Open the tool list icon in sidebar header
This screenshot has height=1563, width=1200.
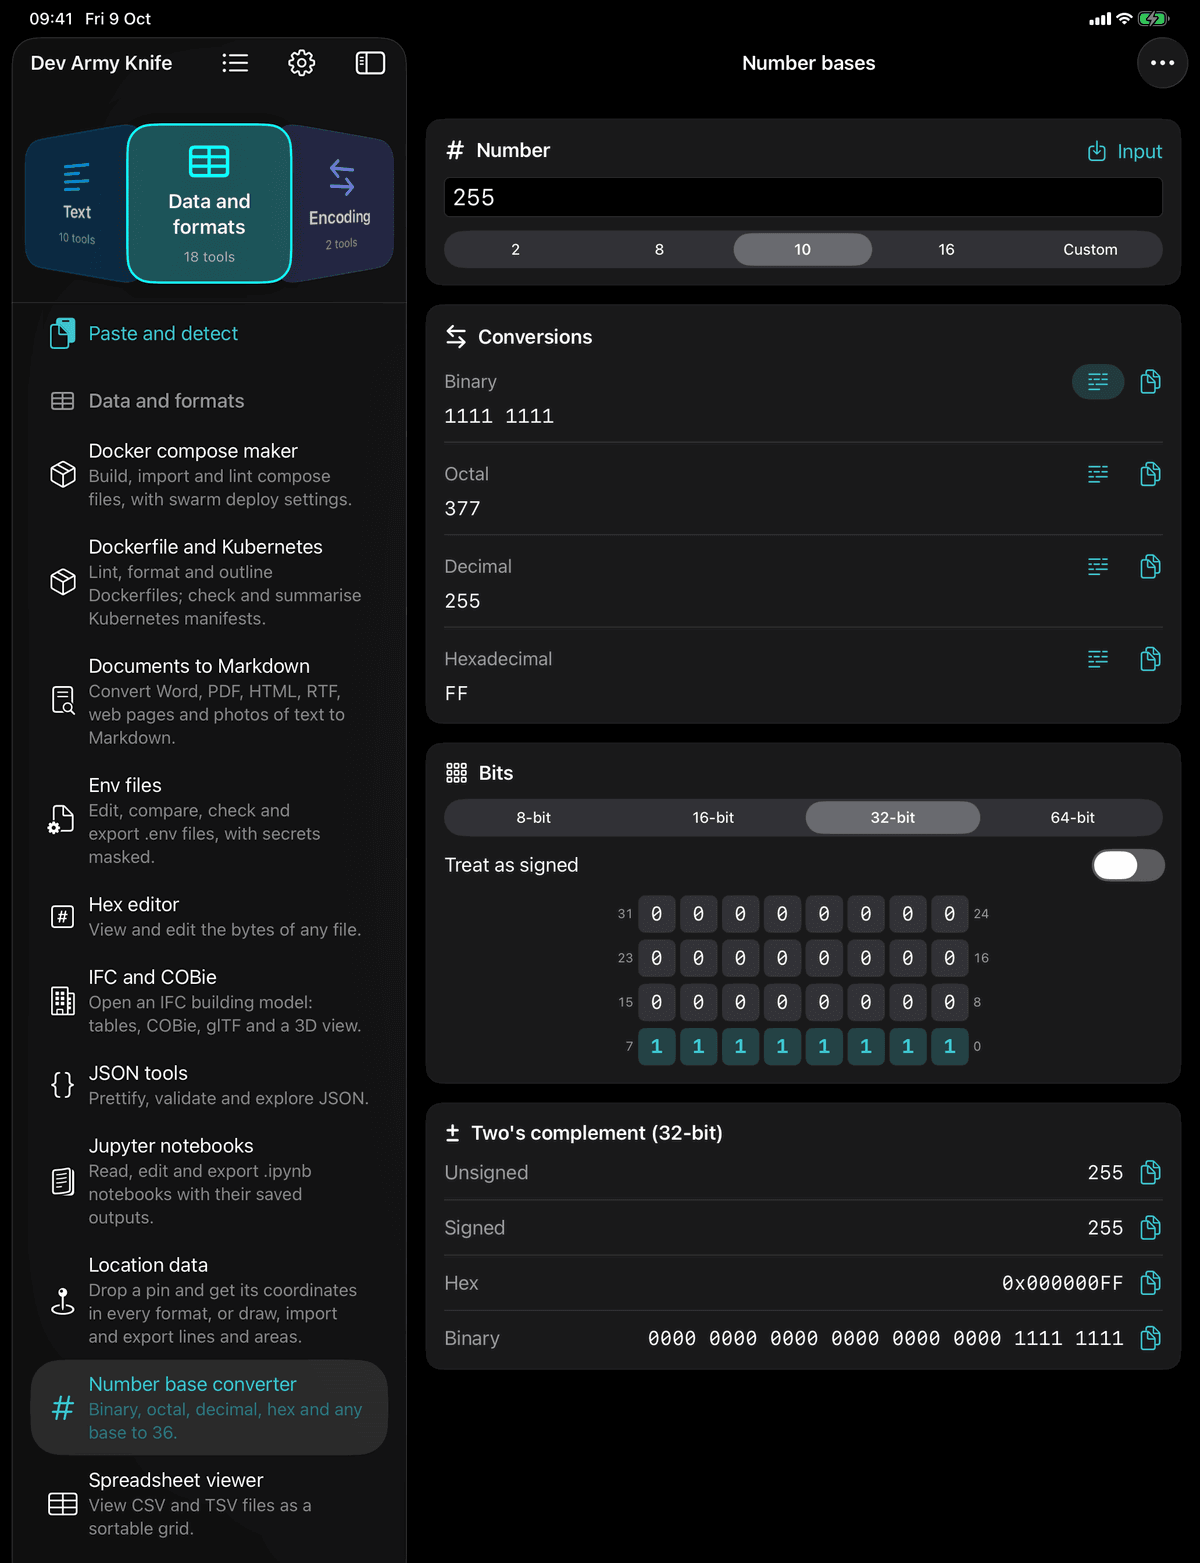[235, 63]
